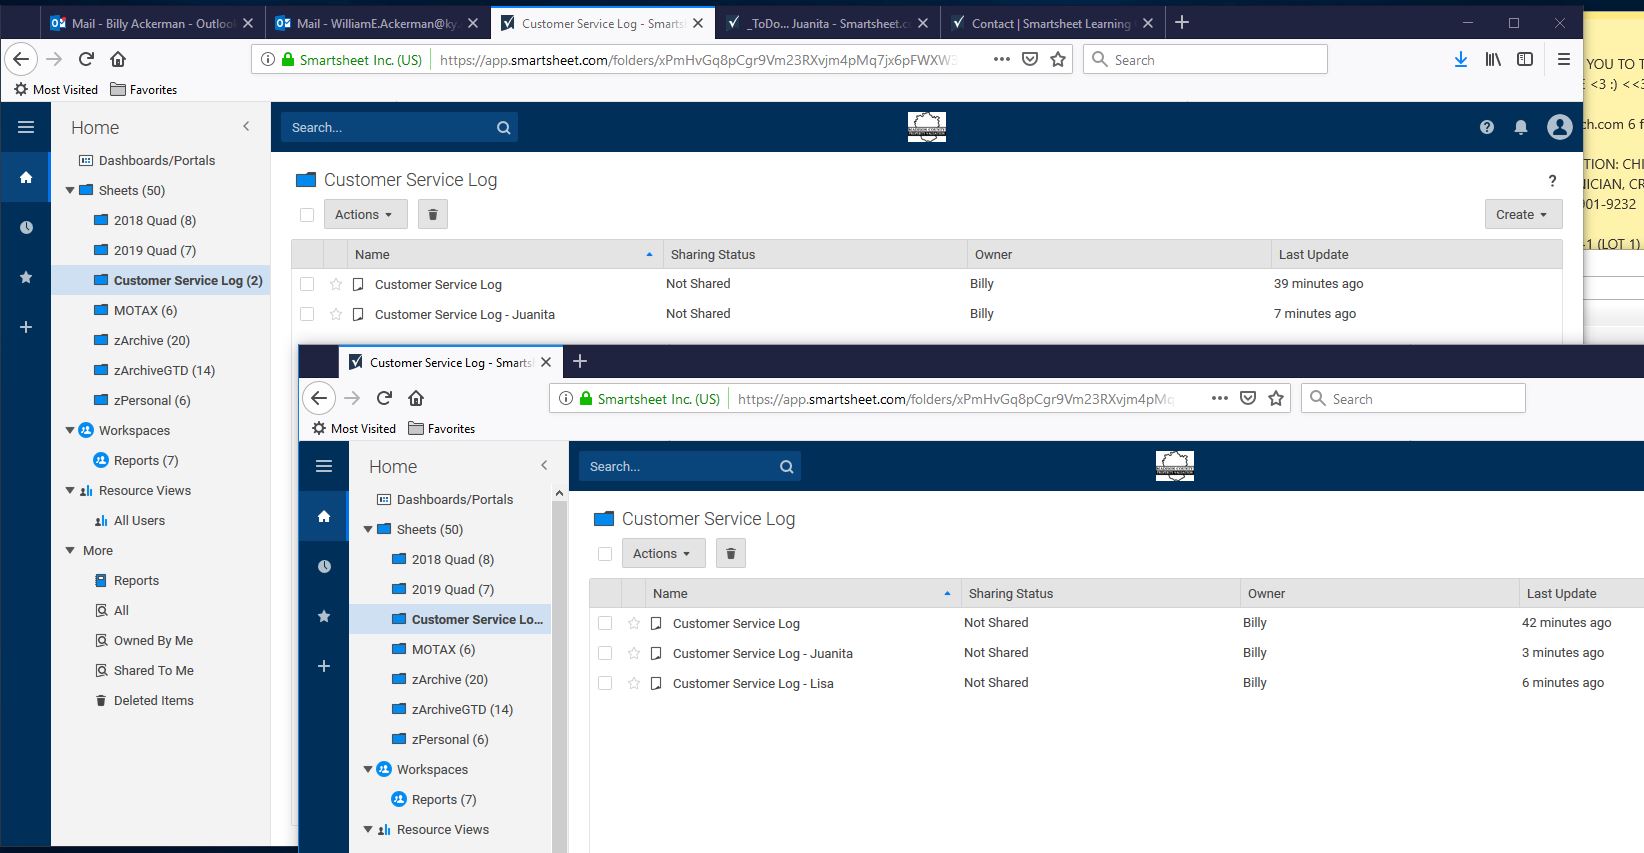The image size is (1644, 853).
Task: Click plus icon in front window's left rail
Action: (324, 666)
